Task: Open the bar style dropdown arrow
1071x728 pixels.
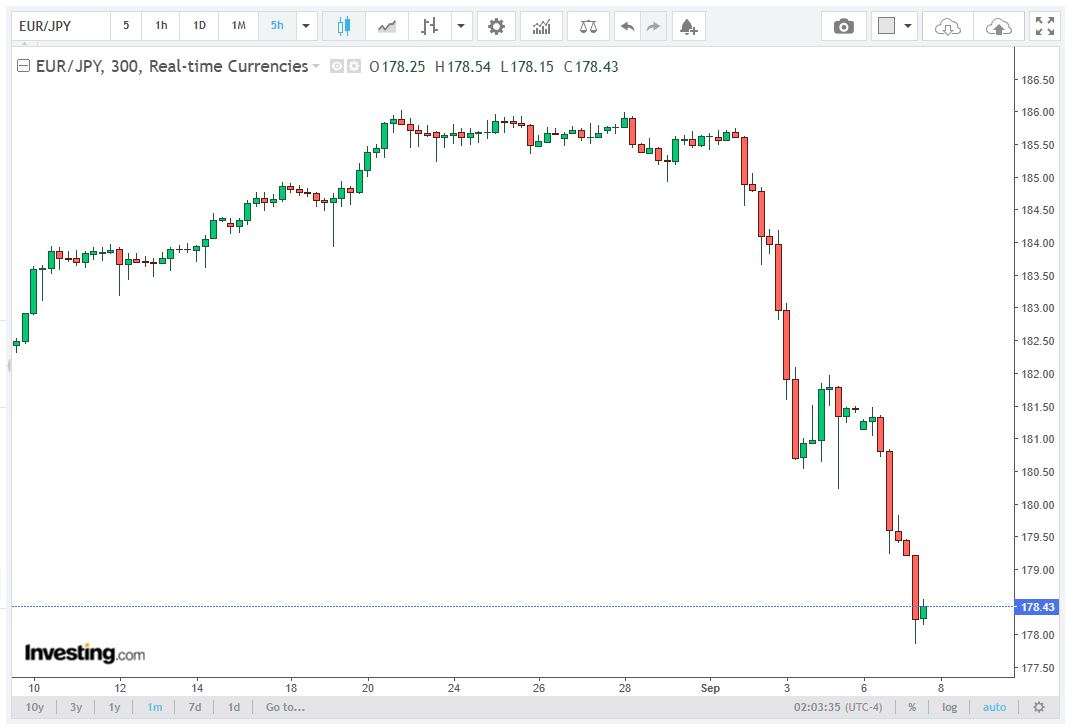Action: point(461,26)
